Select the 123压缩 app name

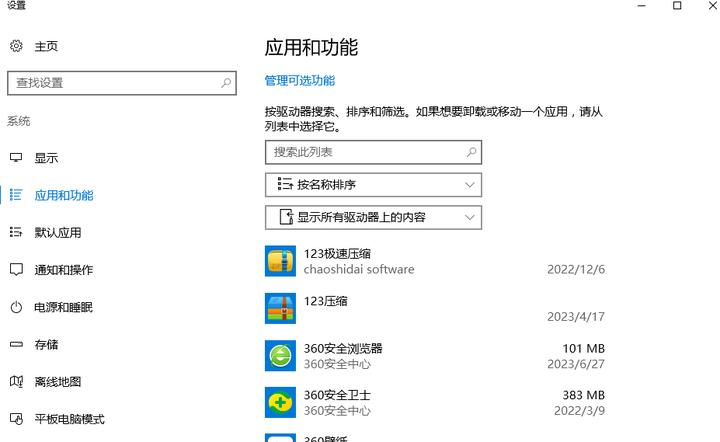coord(326,301)
